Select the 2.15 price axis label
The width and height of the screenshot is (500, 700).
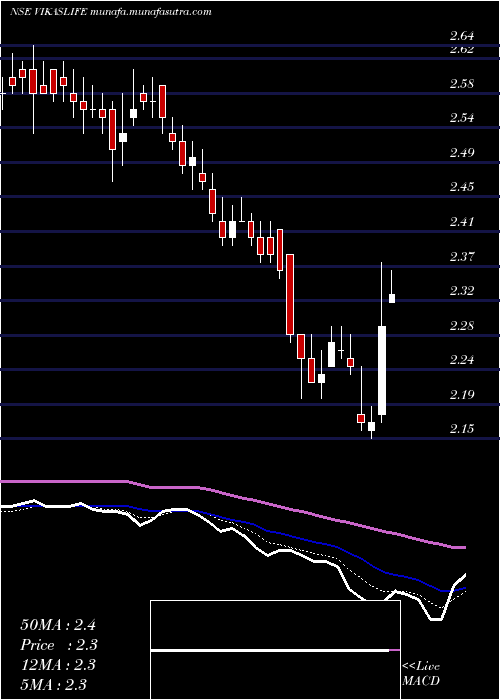pos(462,429)
